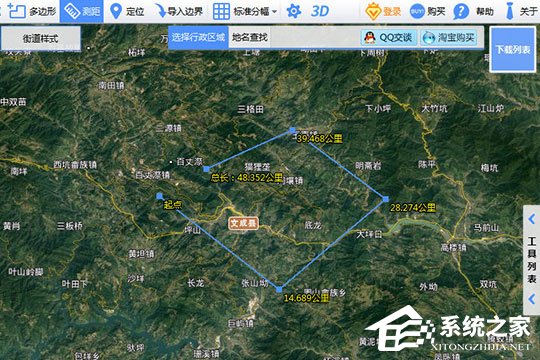
Task: Open the 街道样式 street style selector
Action: point(41,38)
